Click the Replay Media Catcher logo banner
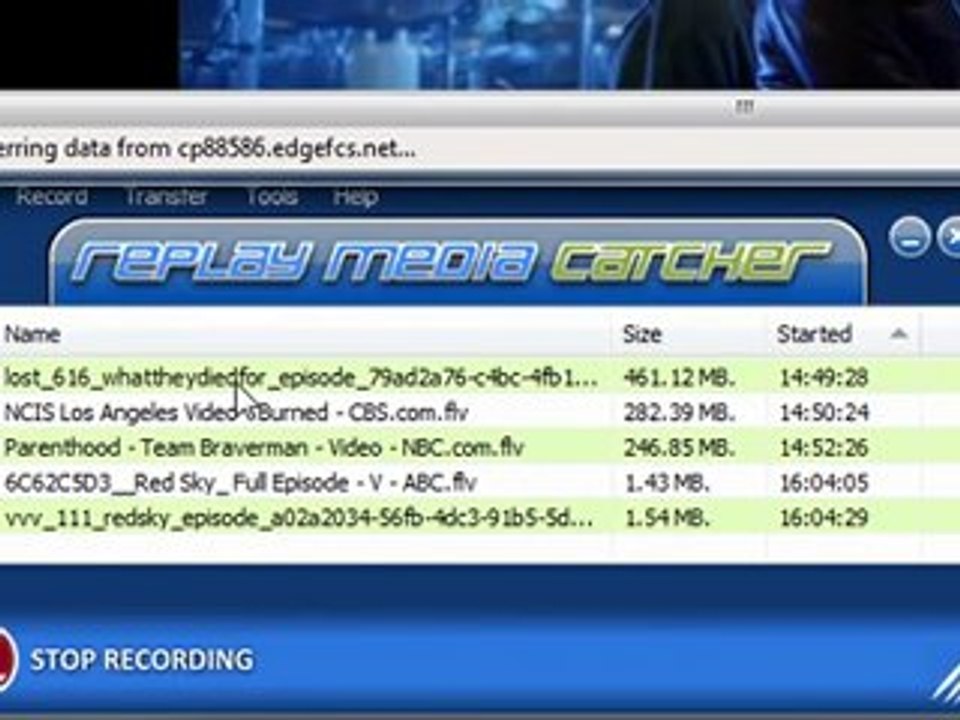 [x=458, y=262]
